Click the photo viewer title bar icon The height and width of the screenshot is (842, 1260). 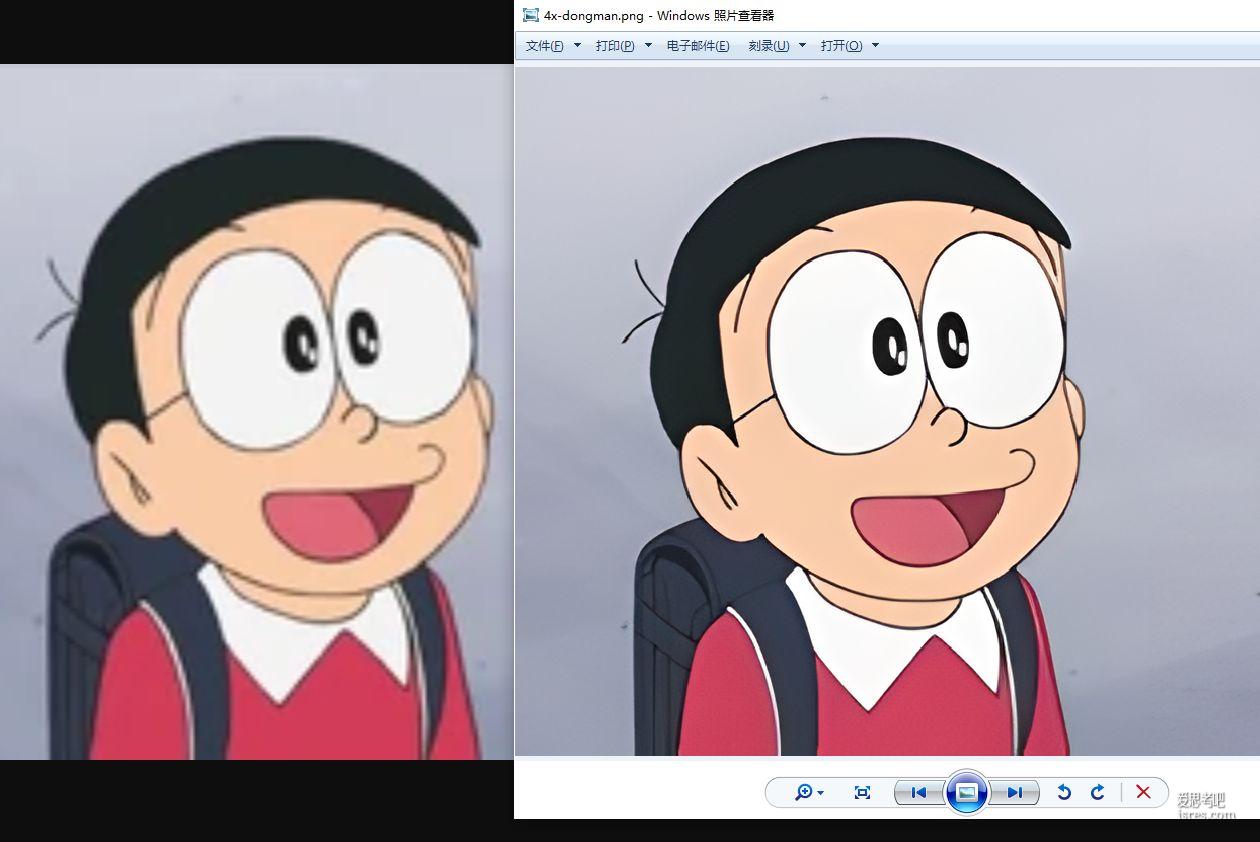coord(530,15)
